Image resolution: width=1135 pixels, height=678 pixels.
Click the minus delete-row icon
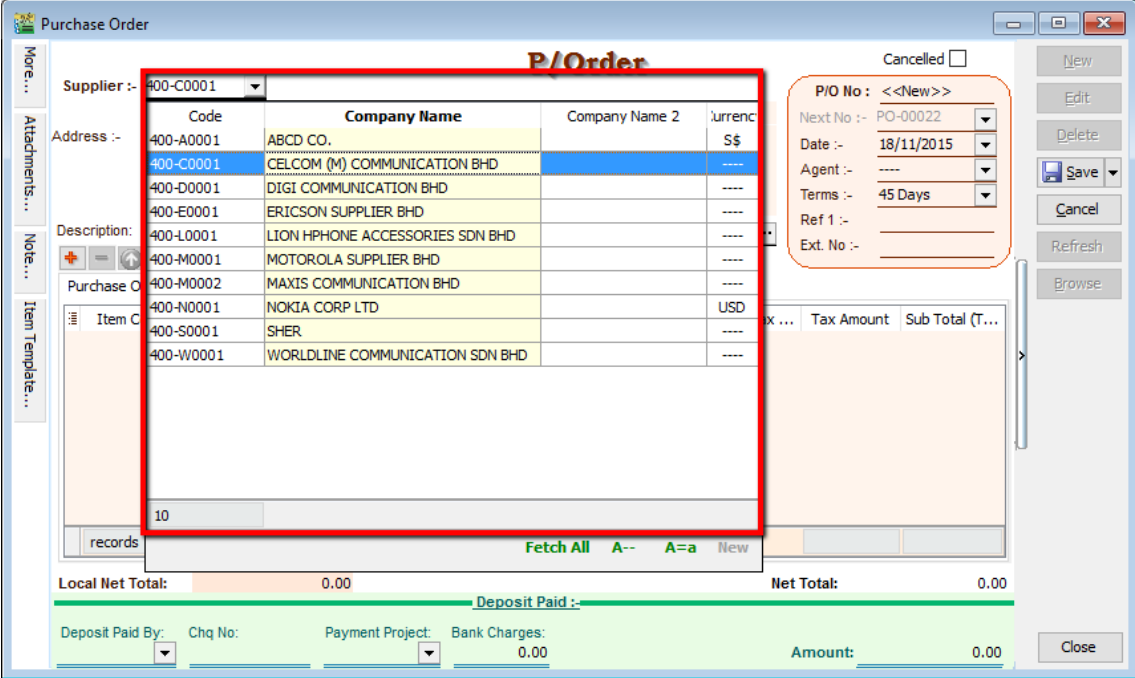point(101,258)
